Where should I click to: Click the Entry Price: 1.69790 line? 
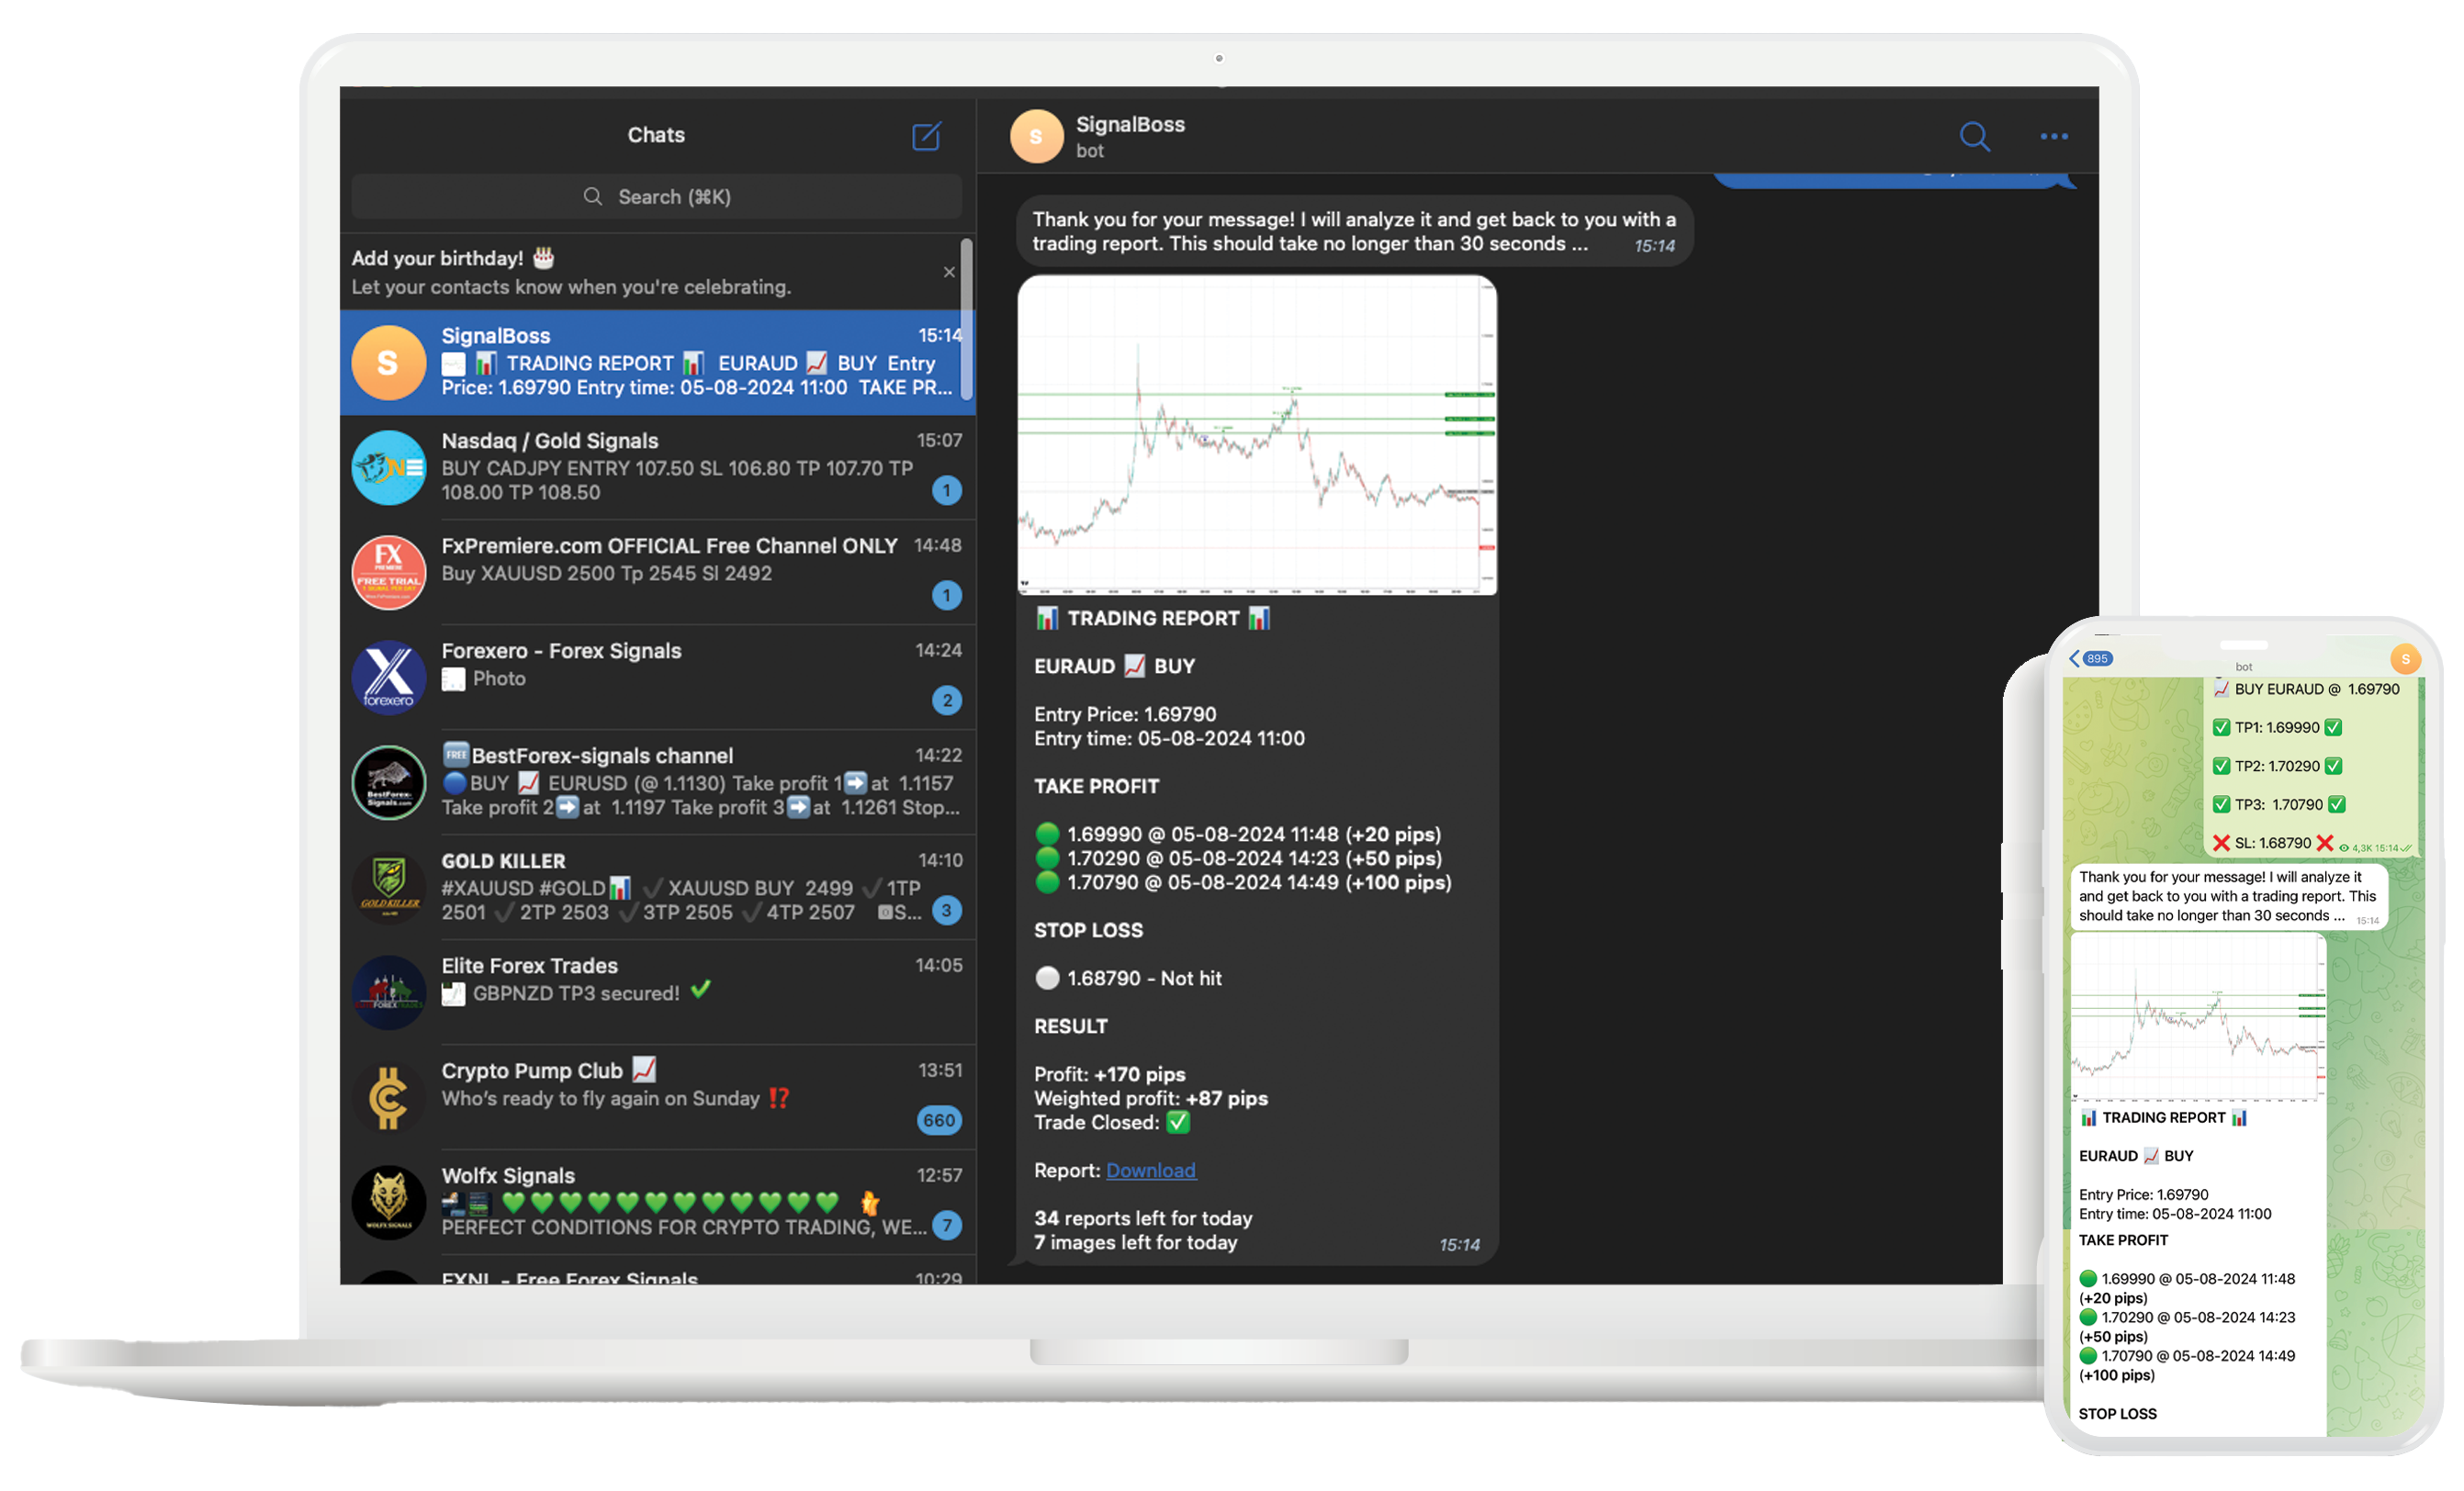tap(1125, 714)
